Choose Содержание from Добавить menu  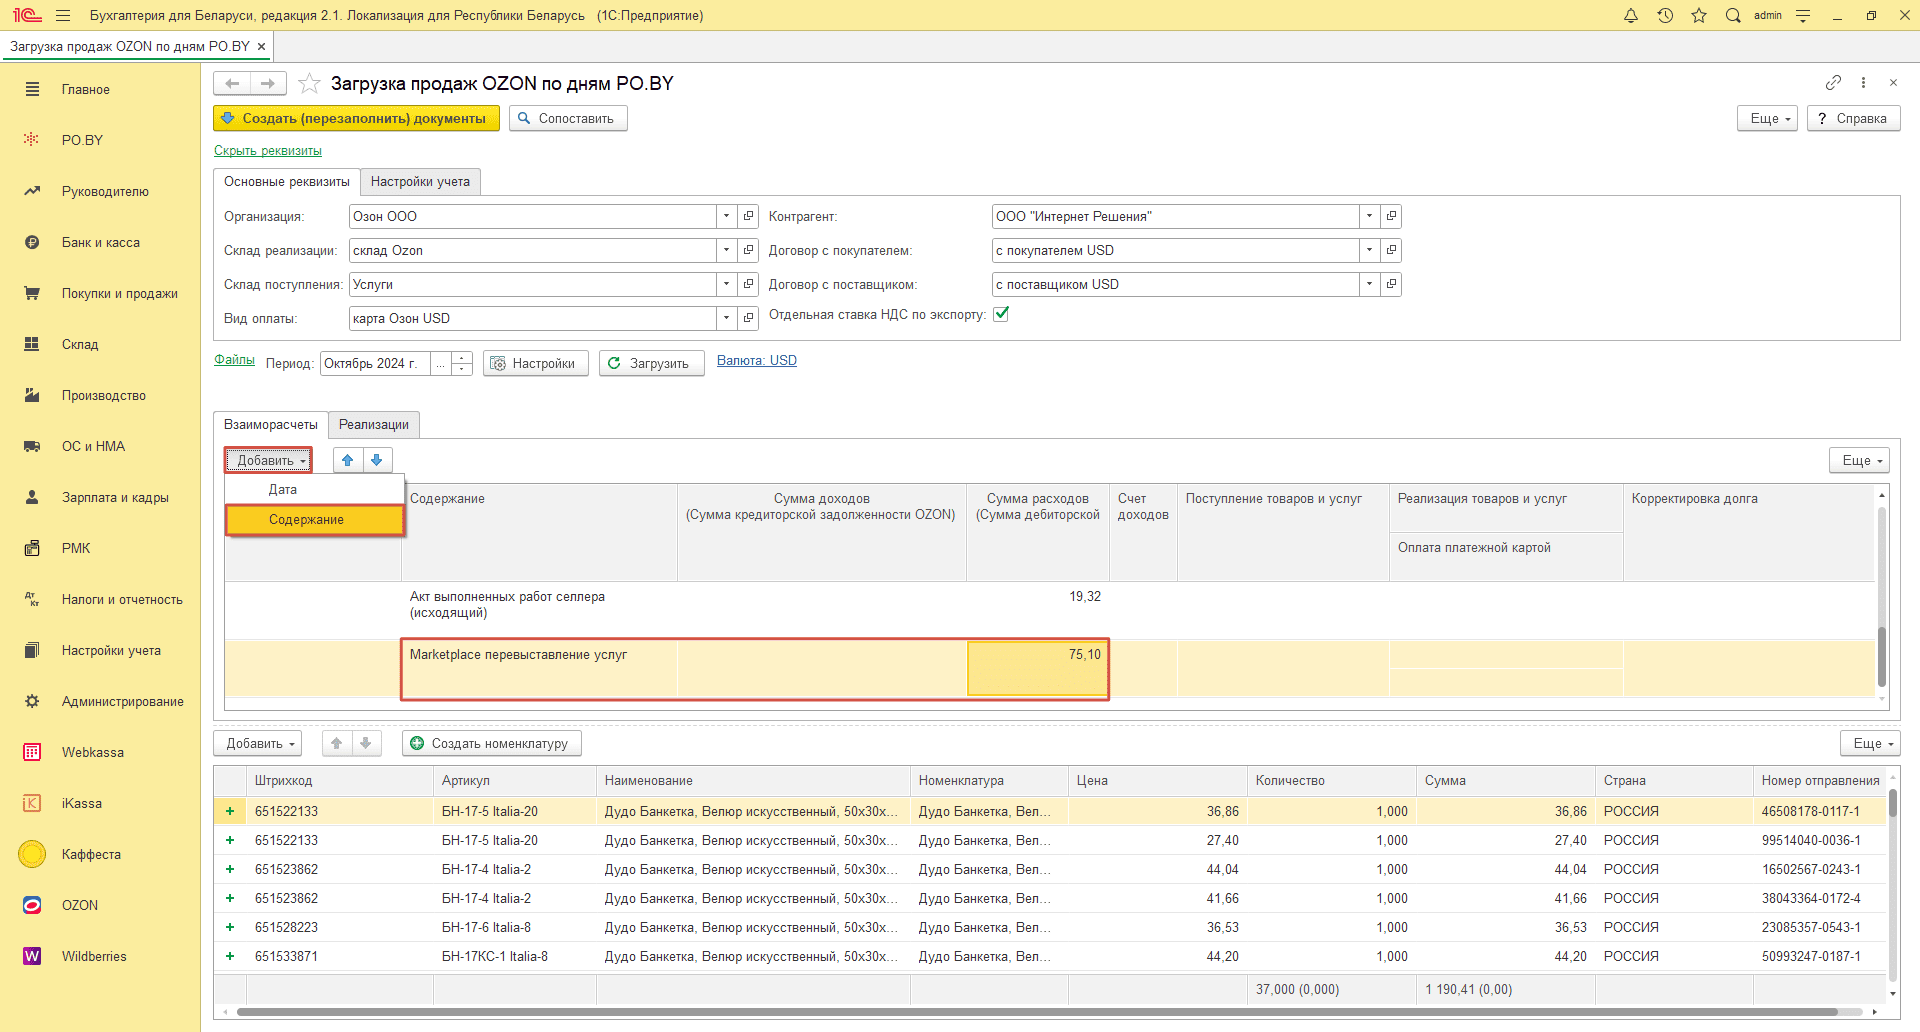click(315, 519)
